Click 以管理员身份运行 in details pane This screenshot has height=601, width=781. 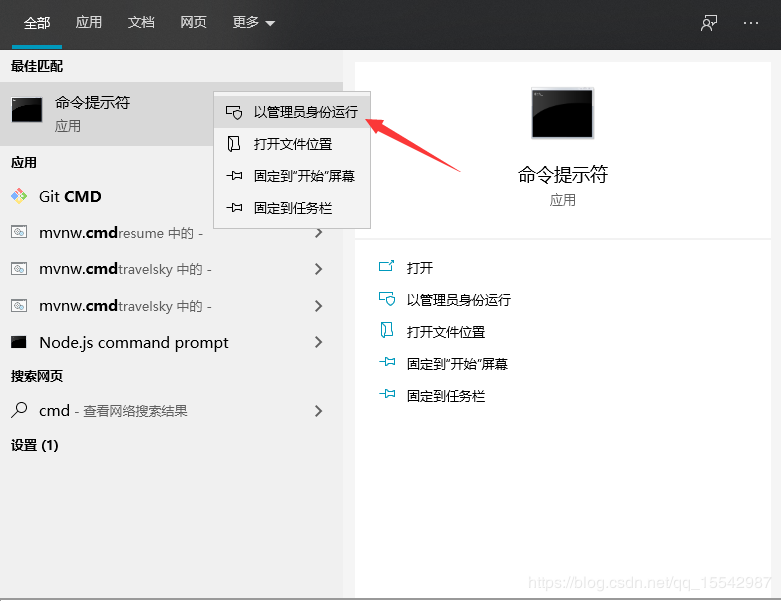tap(459, 300)
